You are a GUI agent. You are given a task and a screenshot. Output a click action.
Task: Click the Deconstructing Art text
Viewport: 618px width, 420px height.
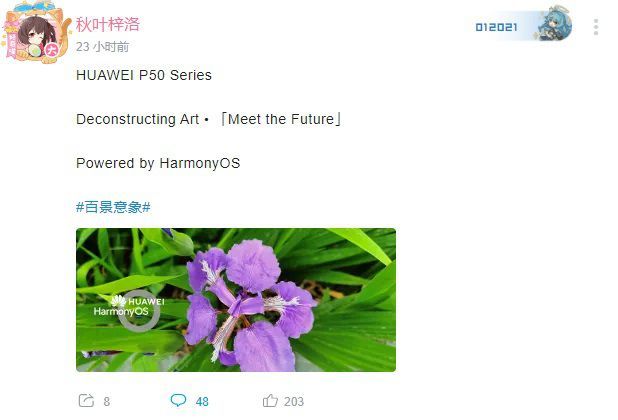click(137, 119)
